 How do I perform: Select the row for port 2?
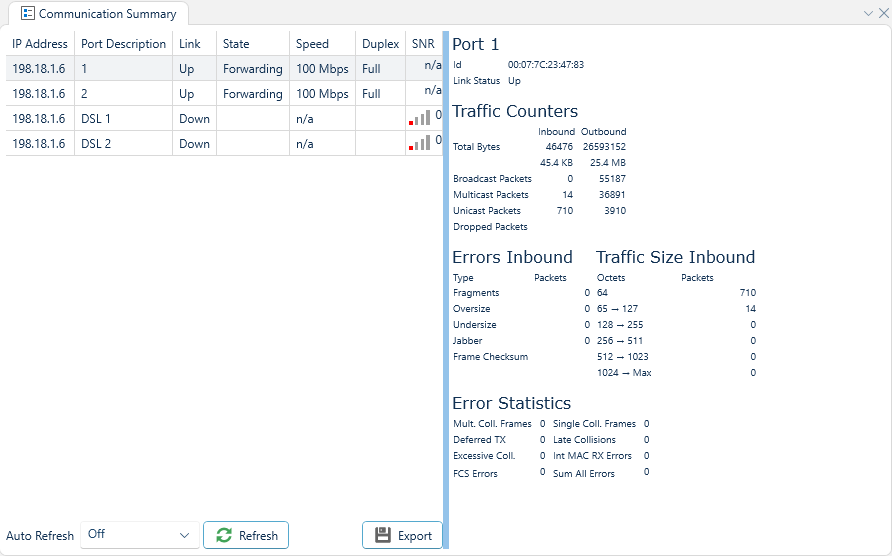coord(224,93)
